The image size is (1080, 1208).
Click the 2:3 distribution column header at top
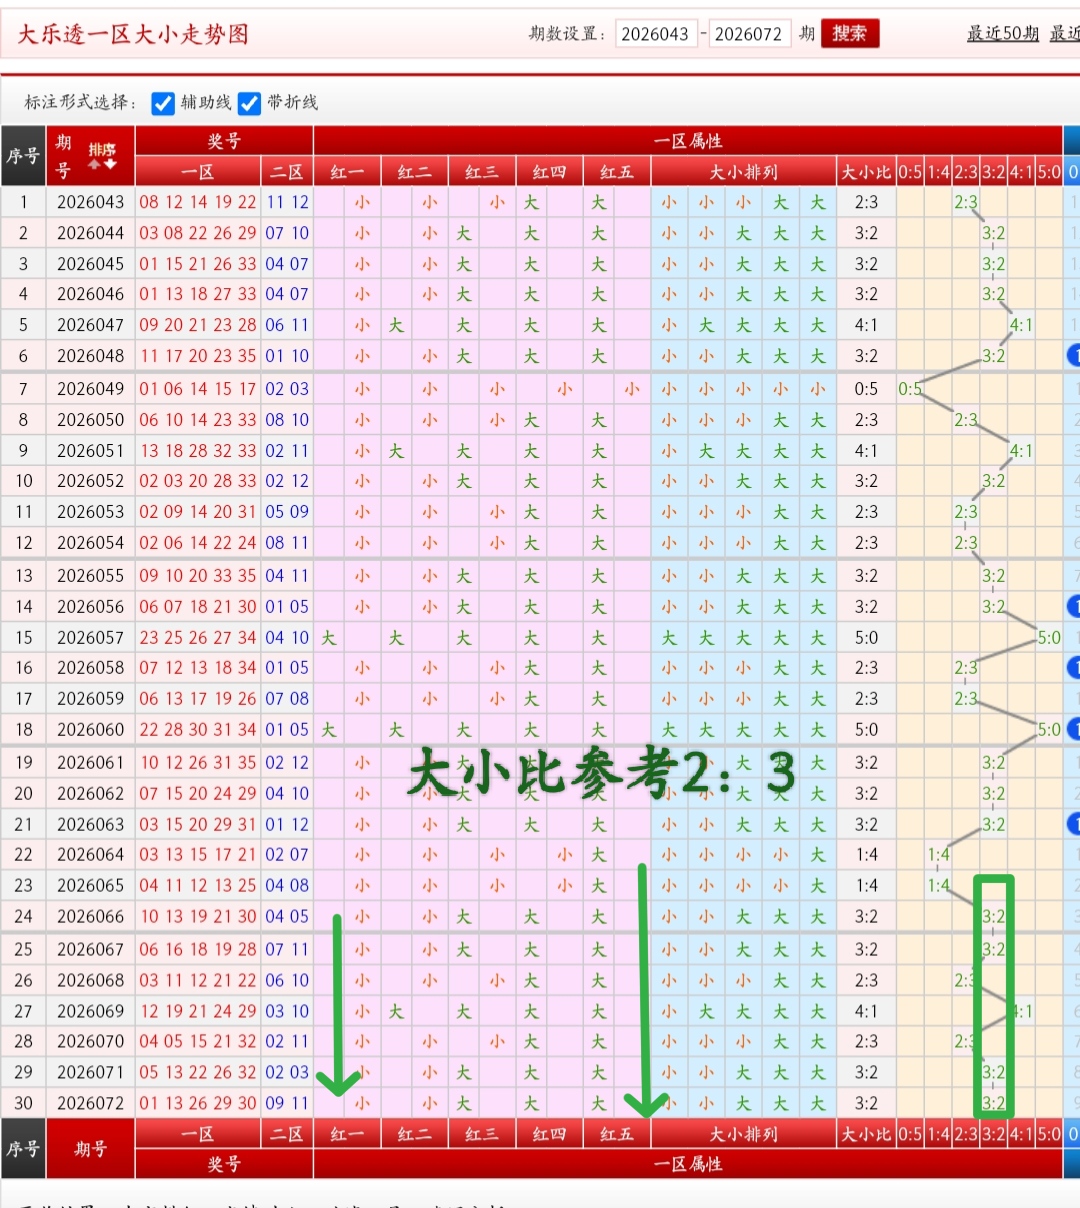click(x=966, y=172)
